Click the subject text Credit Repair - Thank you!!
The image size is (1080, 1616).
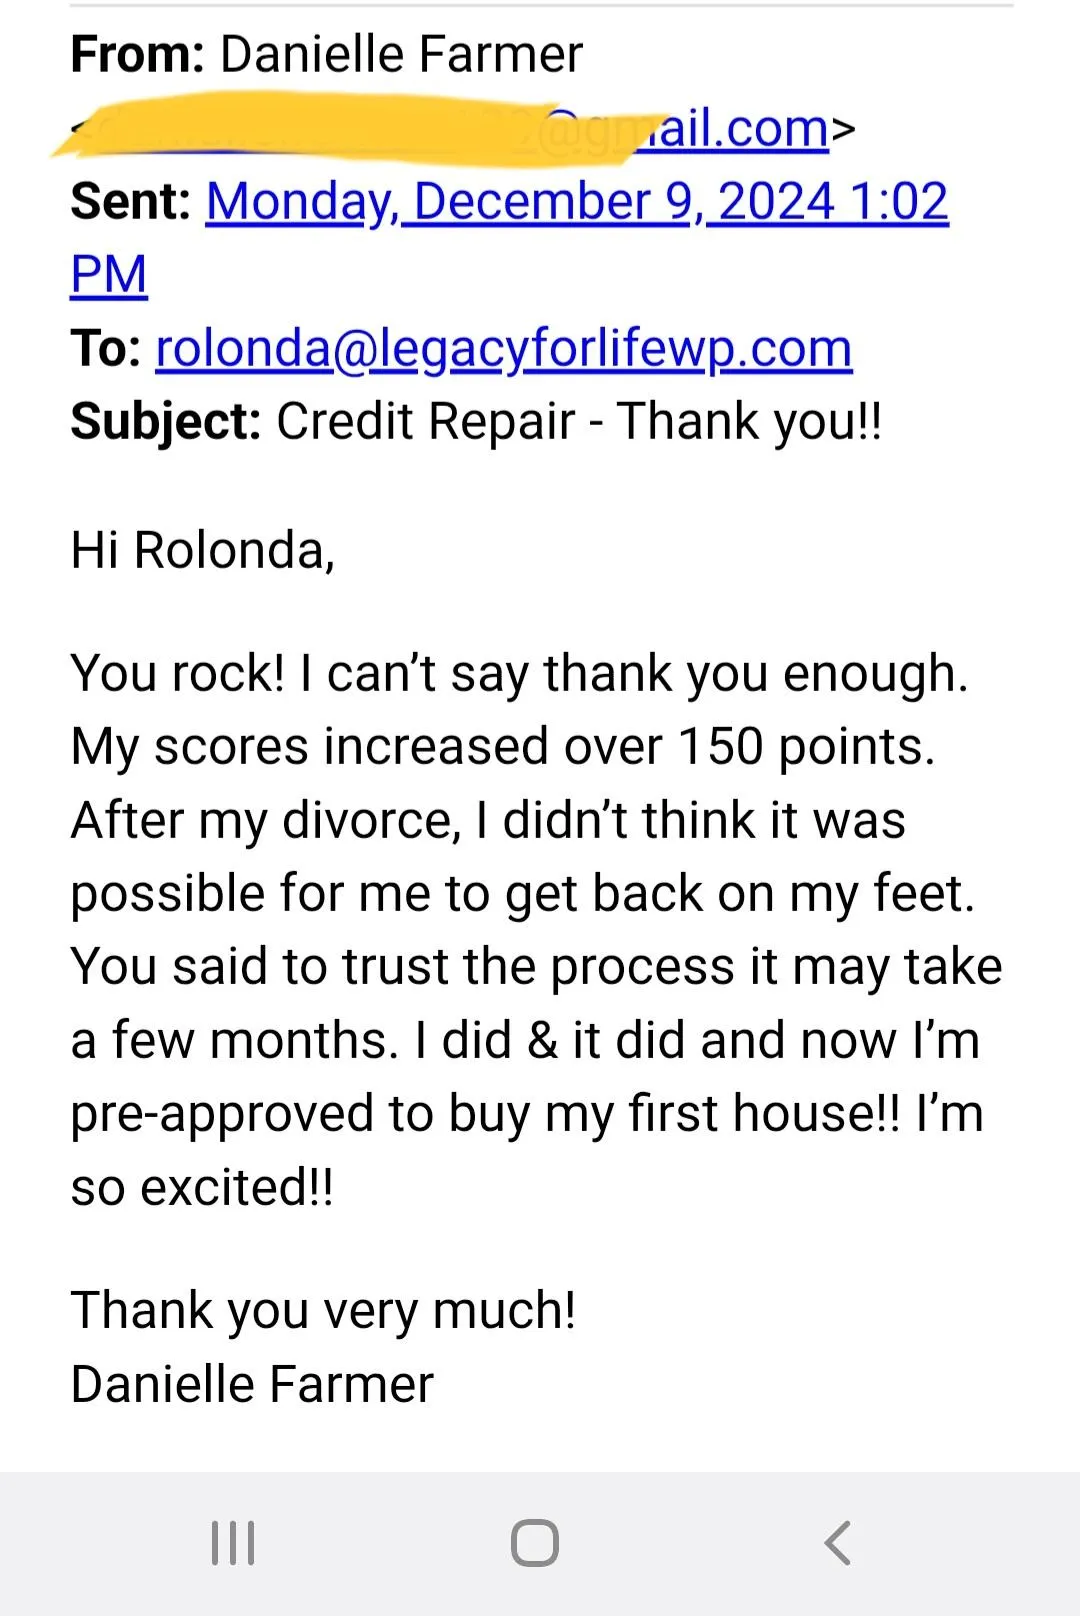click(x=579, y=422)
